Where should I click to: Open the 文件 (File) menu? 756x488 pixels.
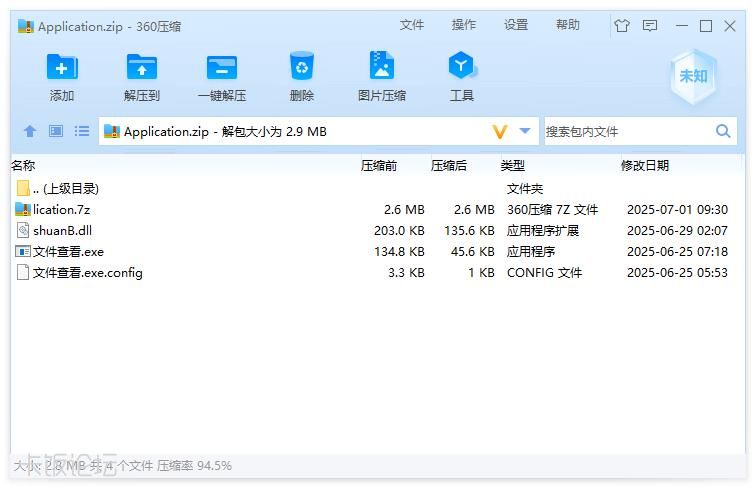coord(412,25)
